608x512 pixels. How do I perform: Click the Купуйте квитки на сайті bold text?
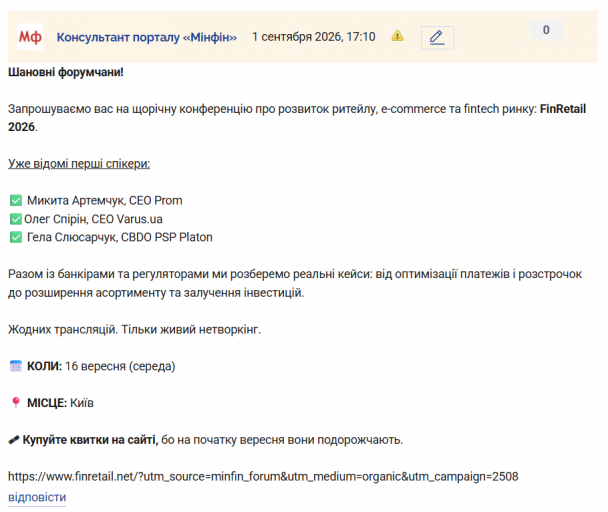point(90,440)
